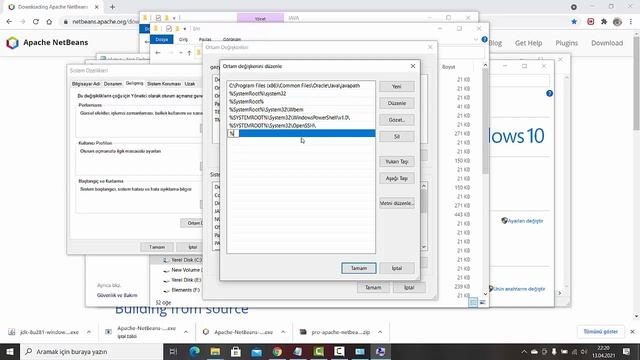Bookmark page with star icon
Viewport: 640px width, 360px height.
574,22
